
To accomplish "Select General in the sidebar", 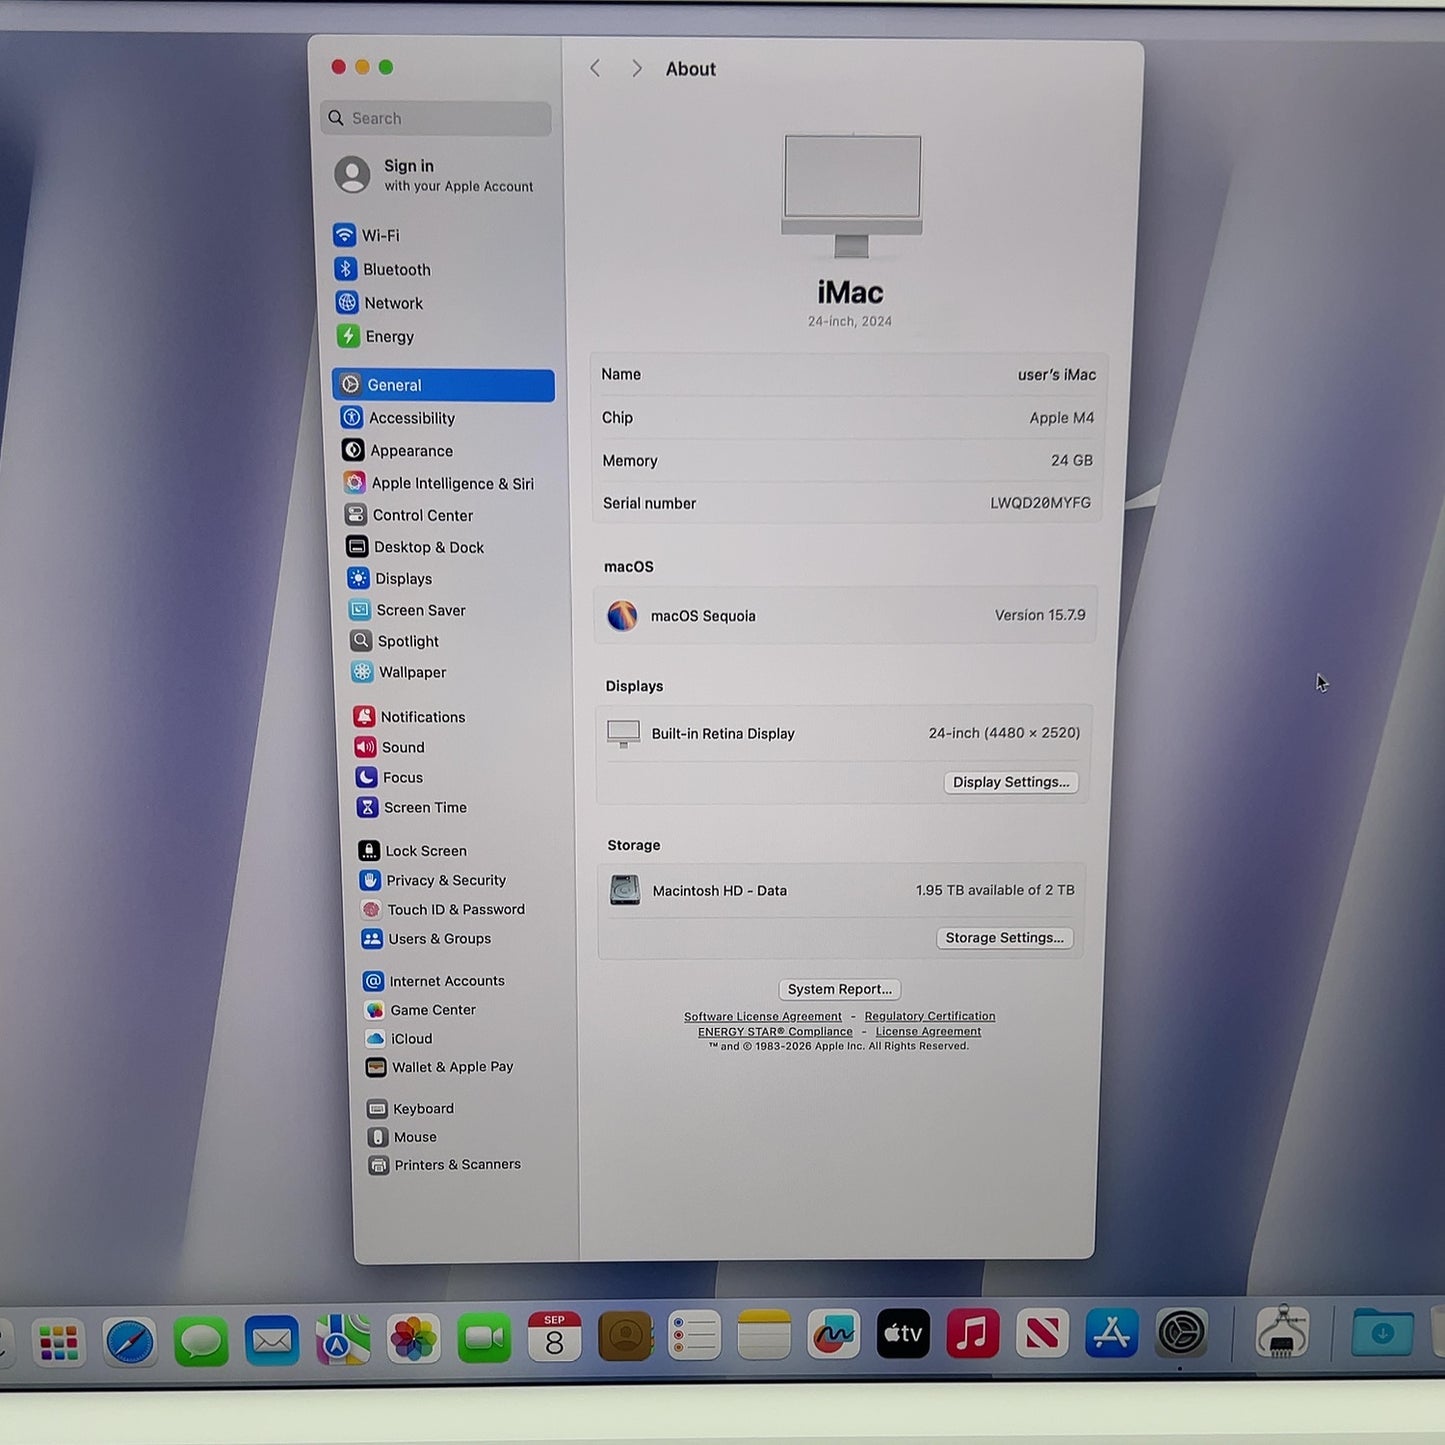I will [x=443, y=385].
